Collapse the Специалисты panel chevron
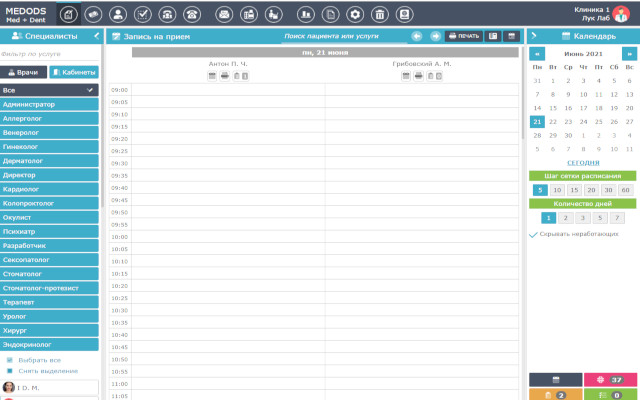The height and width of the screenshot is (400, 640). tap(97, 36)
